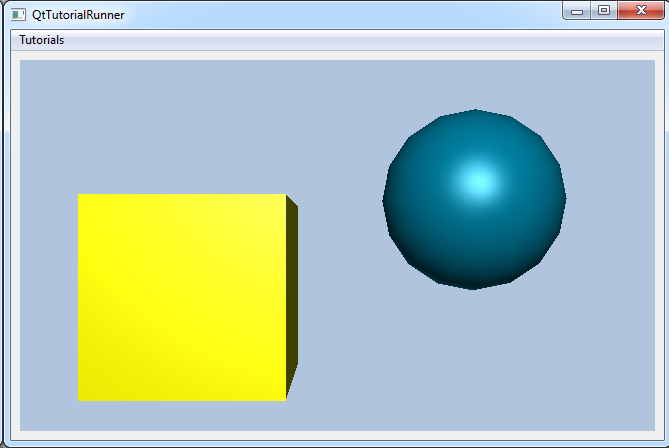Click the cube's top-right front corner

(285, 195)
